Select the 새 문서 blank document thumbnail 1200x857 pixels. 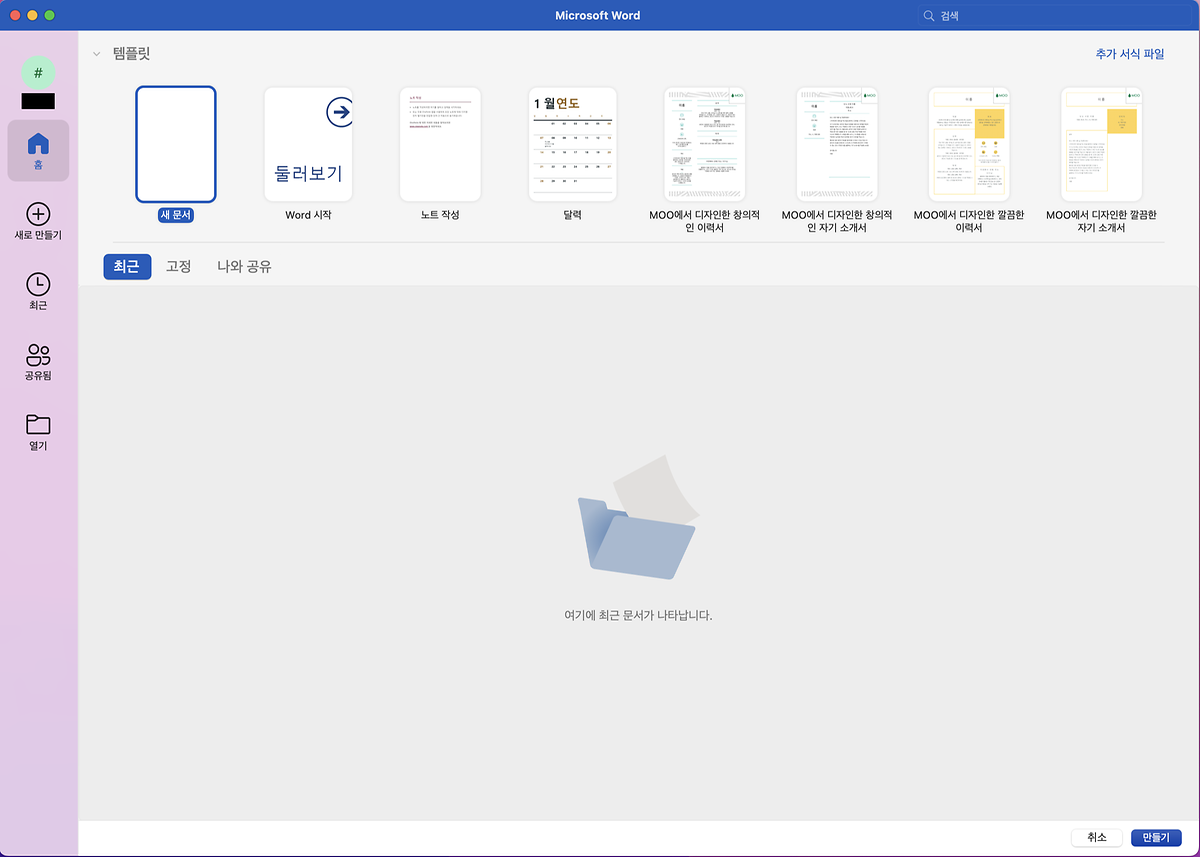point(176,145)
